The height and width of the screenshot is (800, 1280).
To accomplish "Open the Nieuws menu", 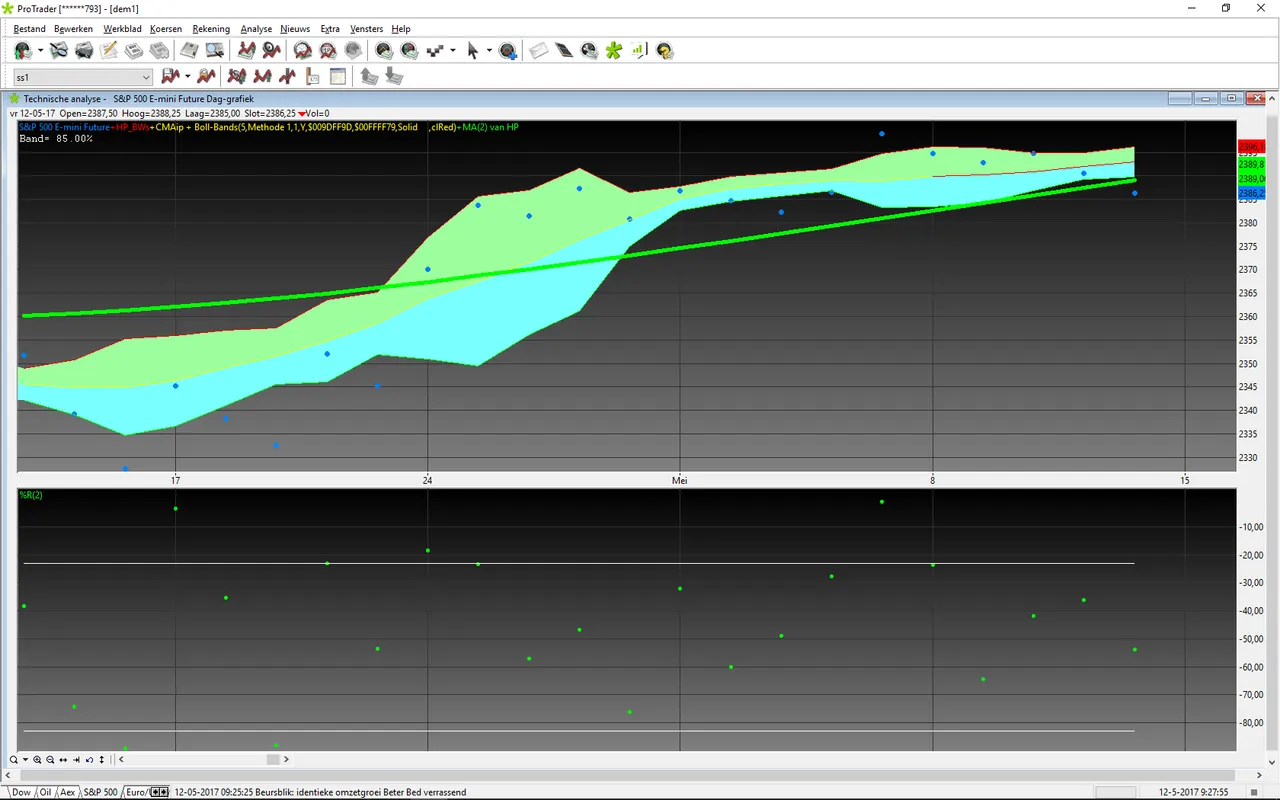I will click(295, 29).
